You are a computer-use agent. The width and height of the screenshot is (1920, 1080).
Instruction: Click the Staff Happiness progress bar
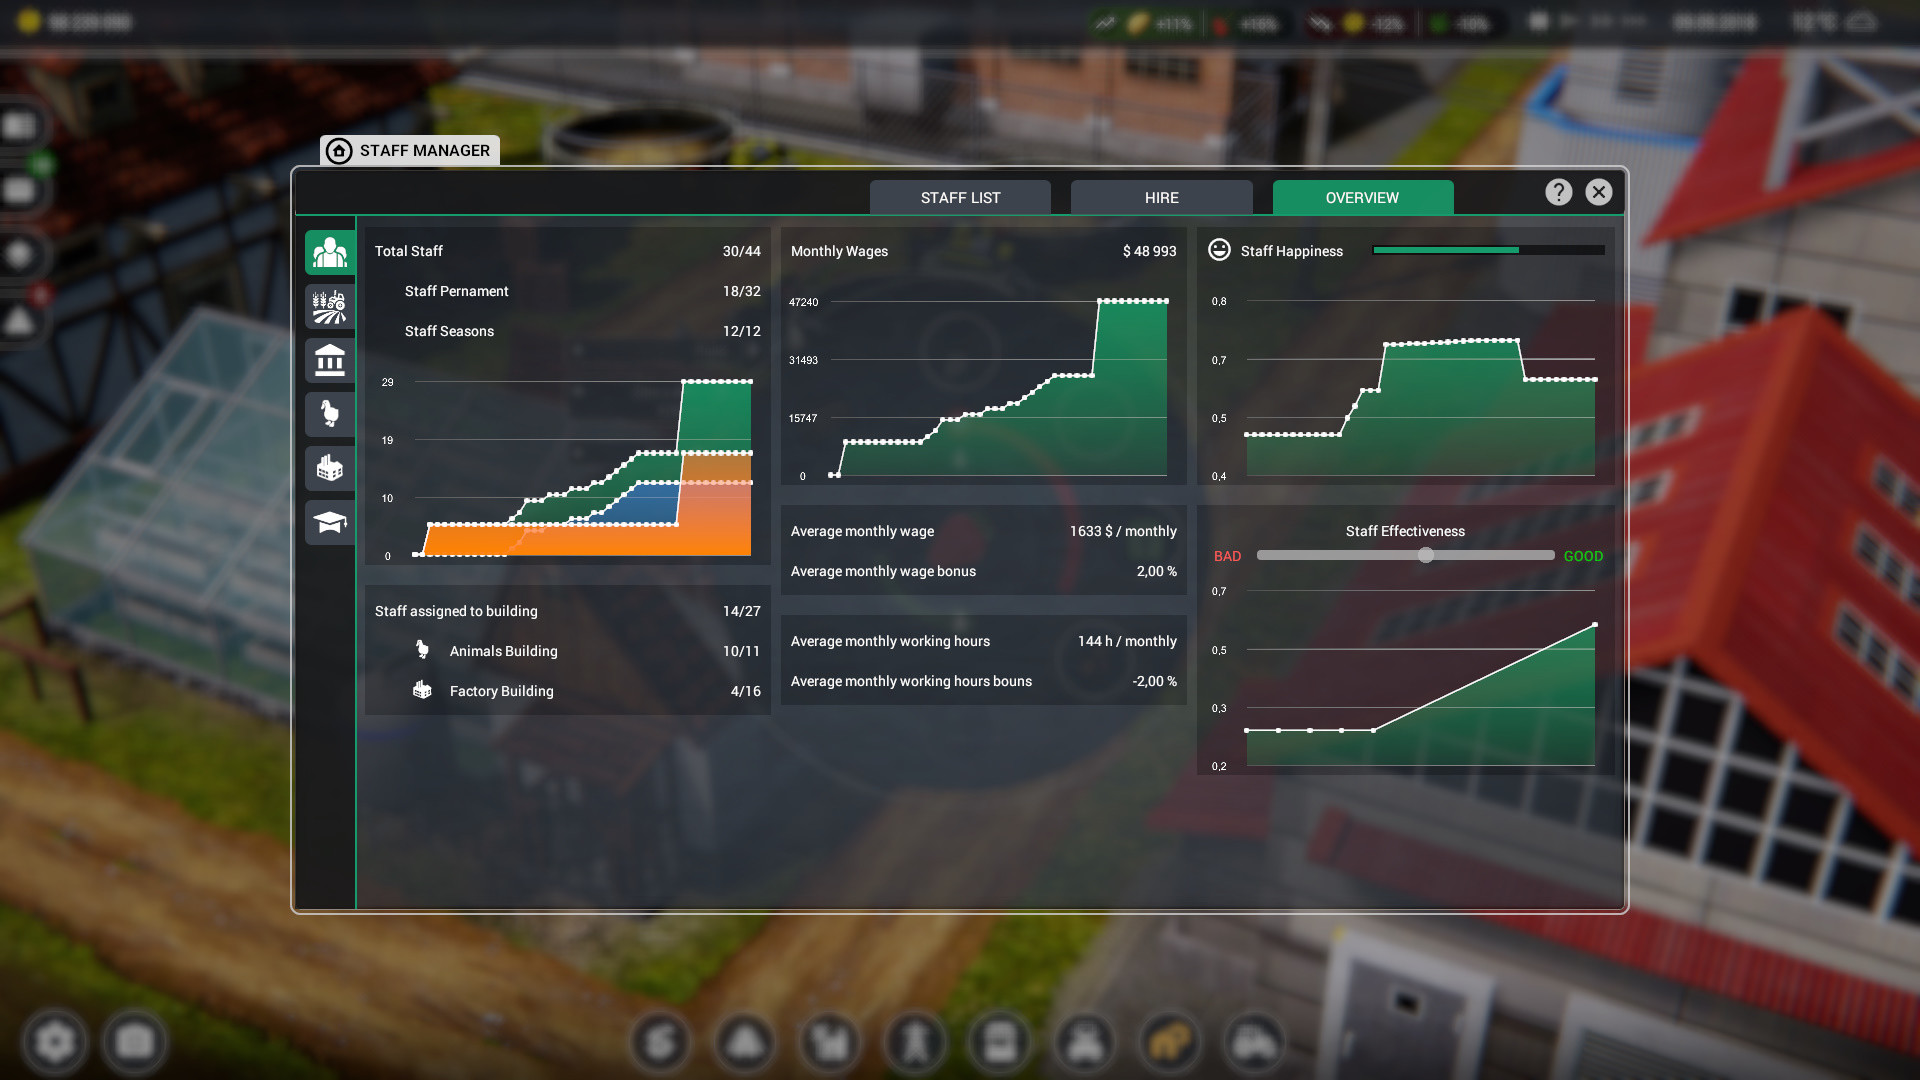coord(1487,250)
